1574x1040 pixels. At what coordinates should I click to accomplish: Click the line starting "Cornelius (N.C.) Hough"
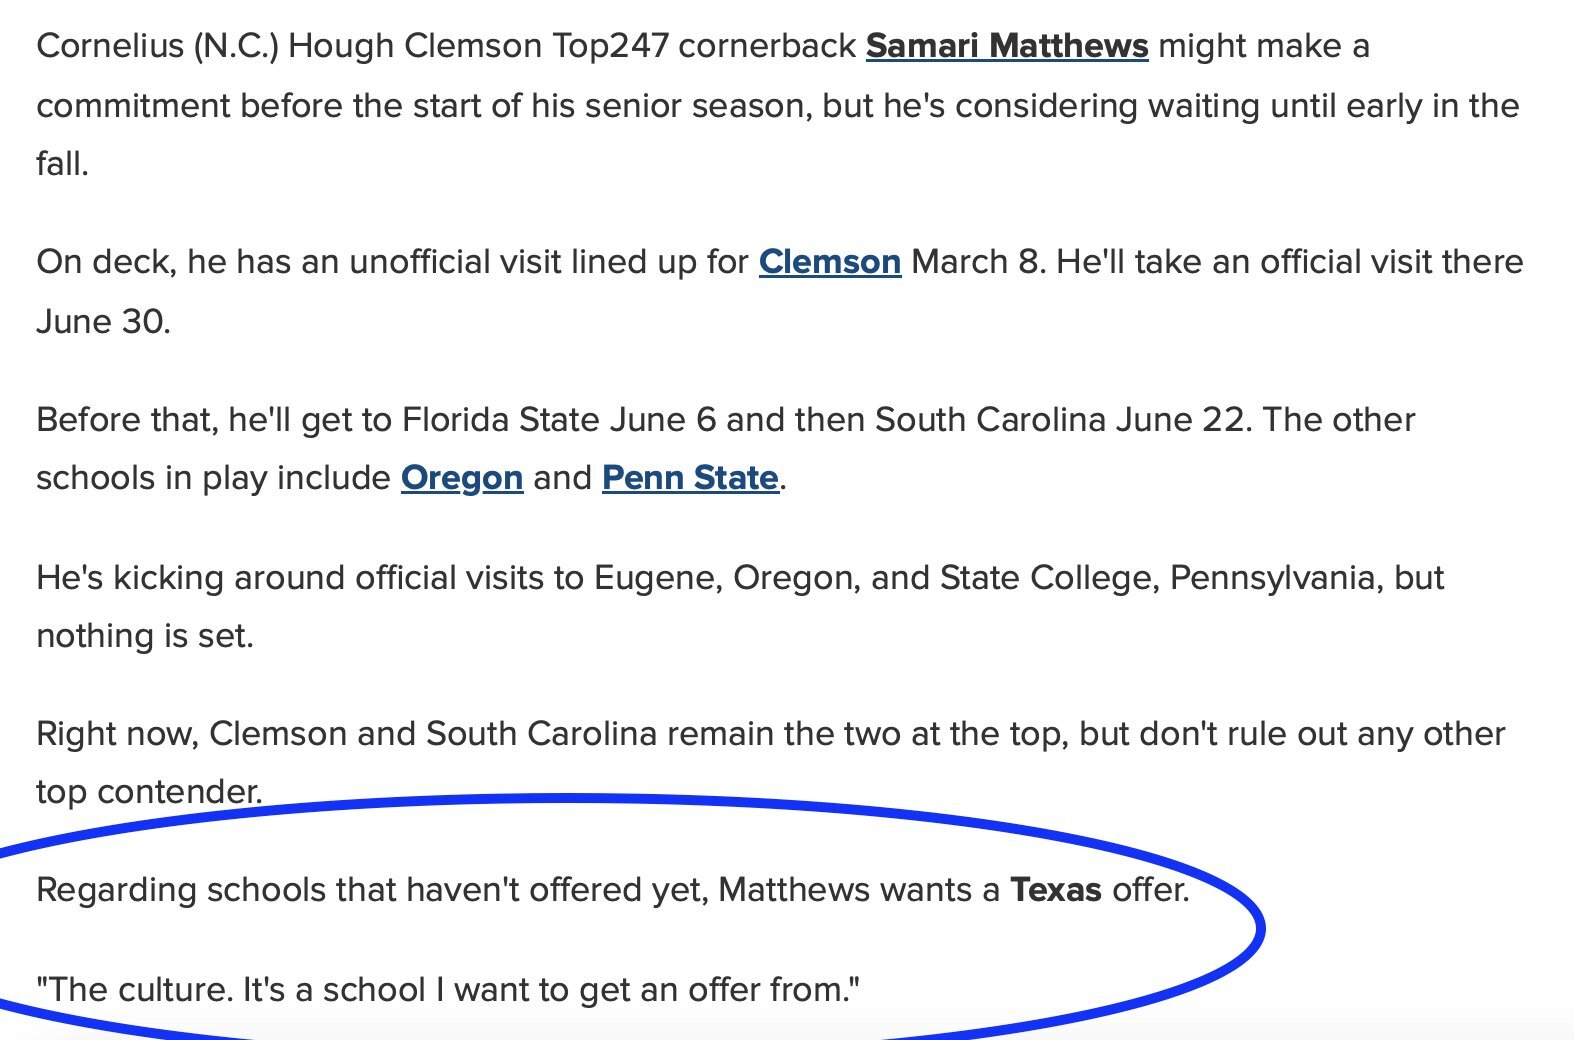(x=703, y=46)
